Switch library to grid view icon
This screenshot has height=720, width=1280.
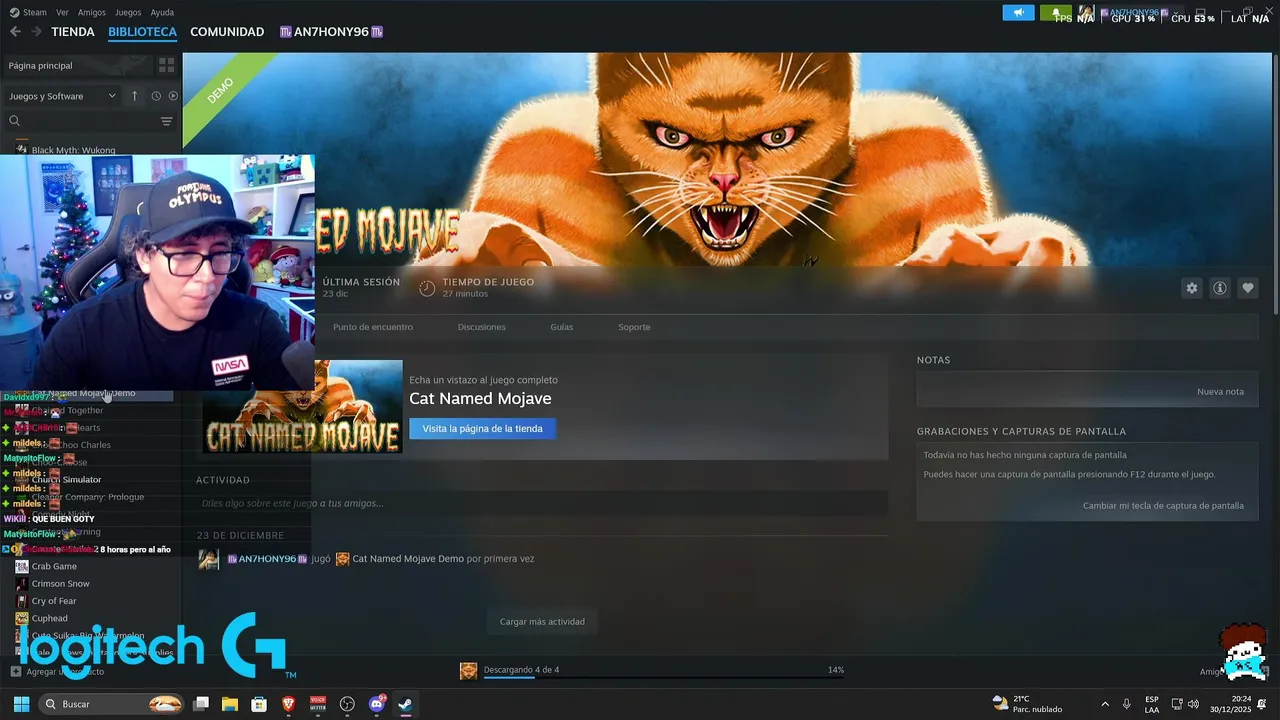(x=166, y=65)
